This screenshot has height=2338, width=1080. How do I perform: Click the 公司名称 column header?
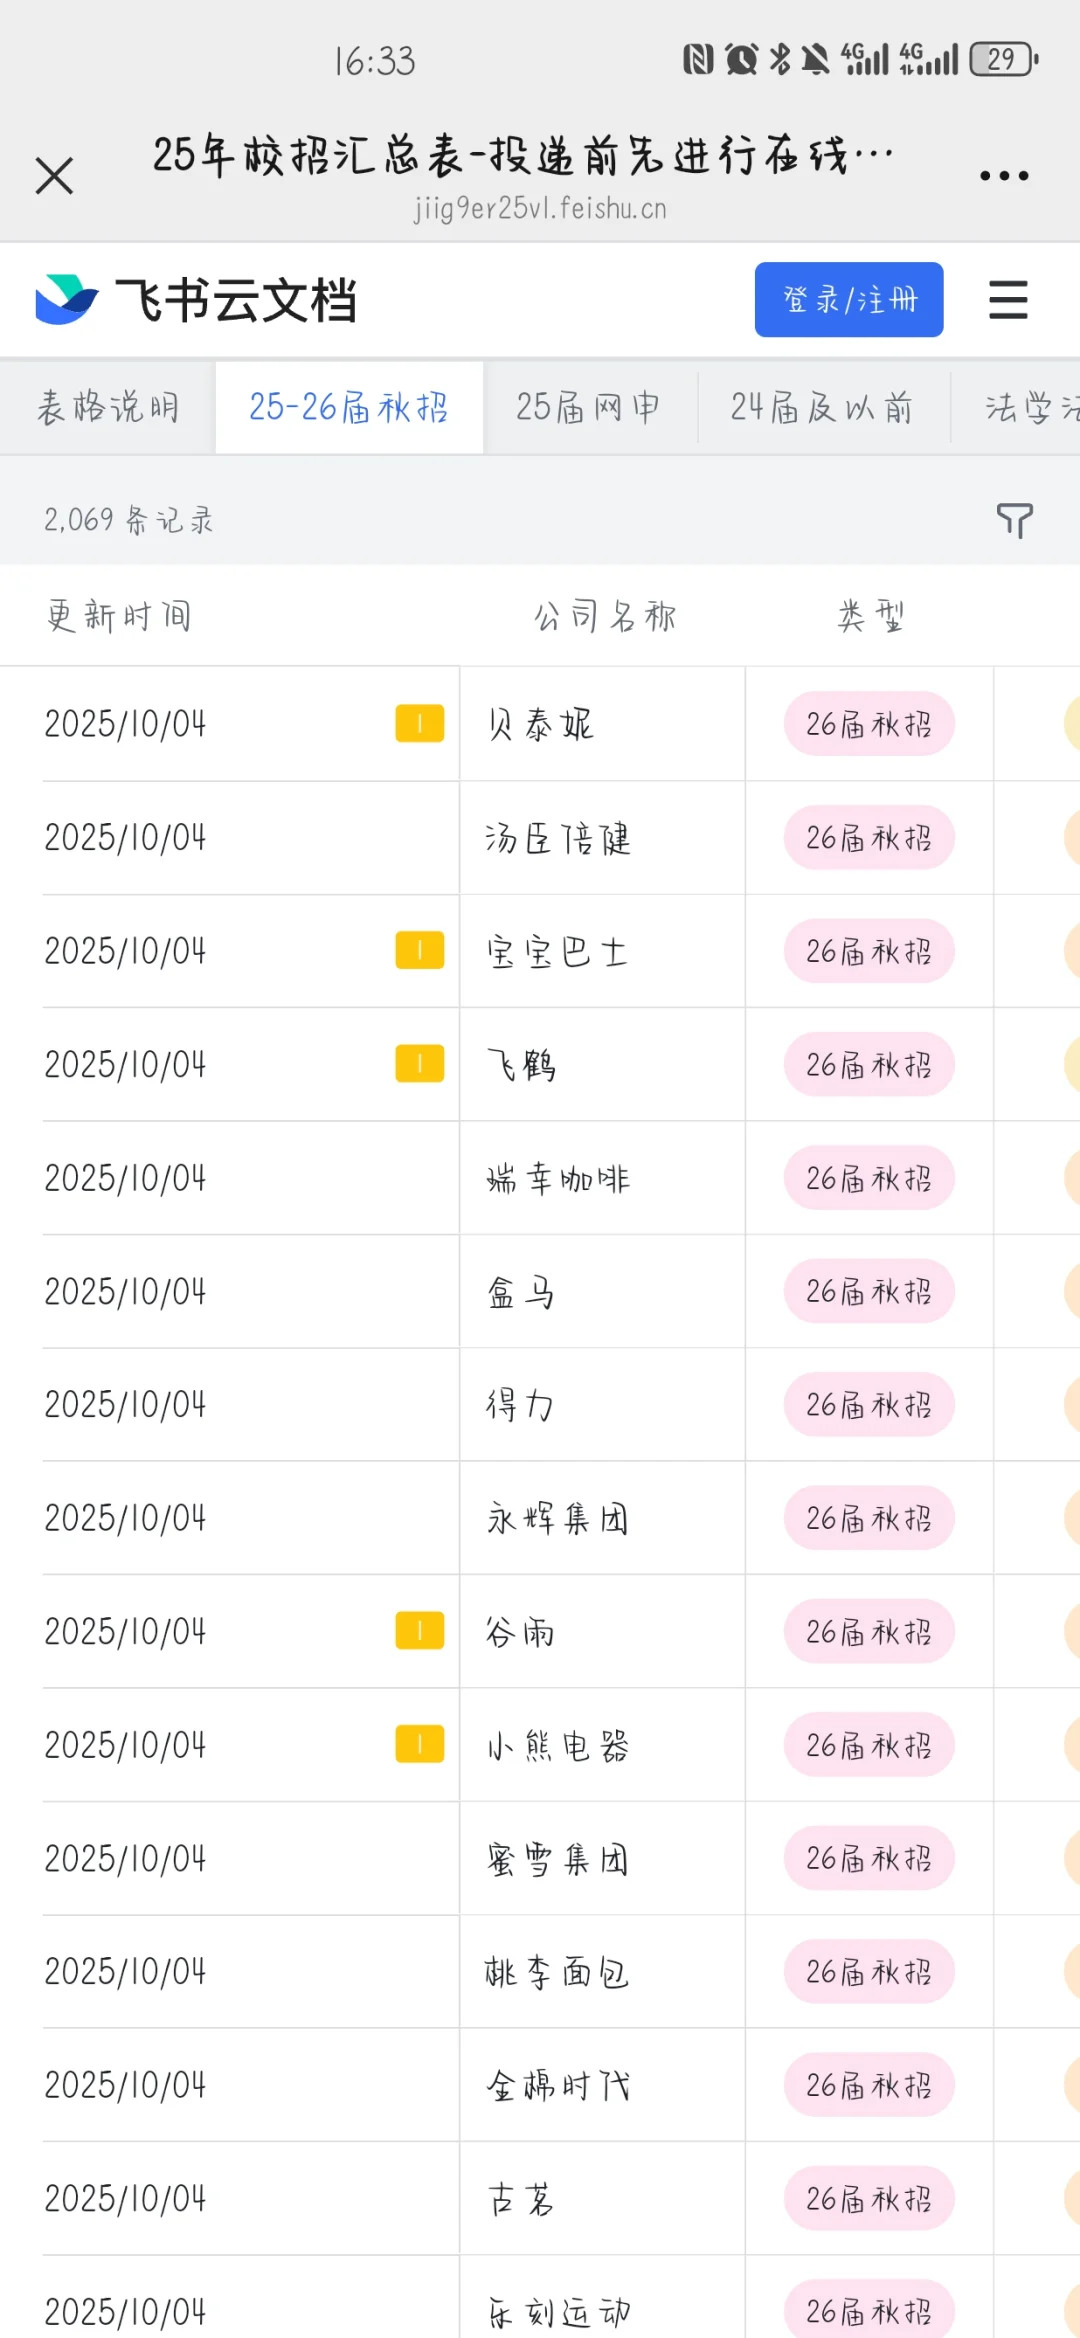tap(605, 616)
